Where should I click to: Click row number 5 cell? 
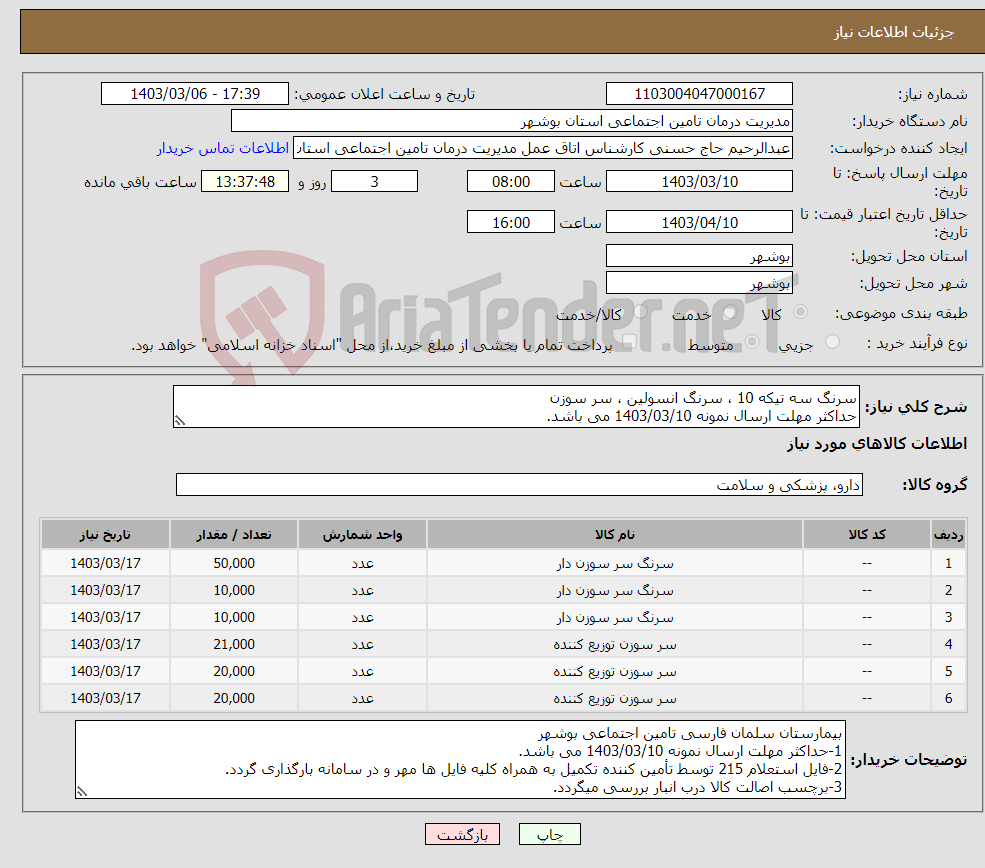click(949, 671)
